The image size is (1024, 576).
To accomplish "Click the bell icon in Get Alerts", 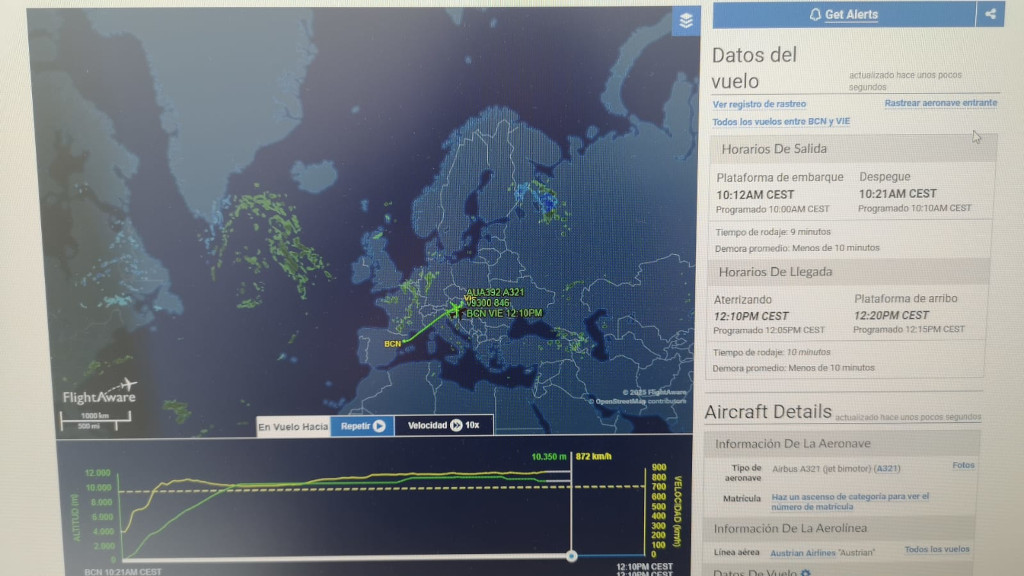I will pyautogui.click(x=815, y=15).
